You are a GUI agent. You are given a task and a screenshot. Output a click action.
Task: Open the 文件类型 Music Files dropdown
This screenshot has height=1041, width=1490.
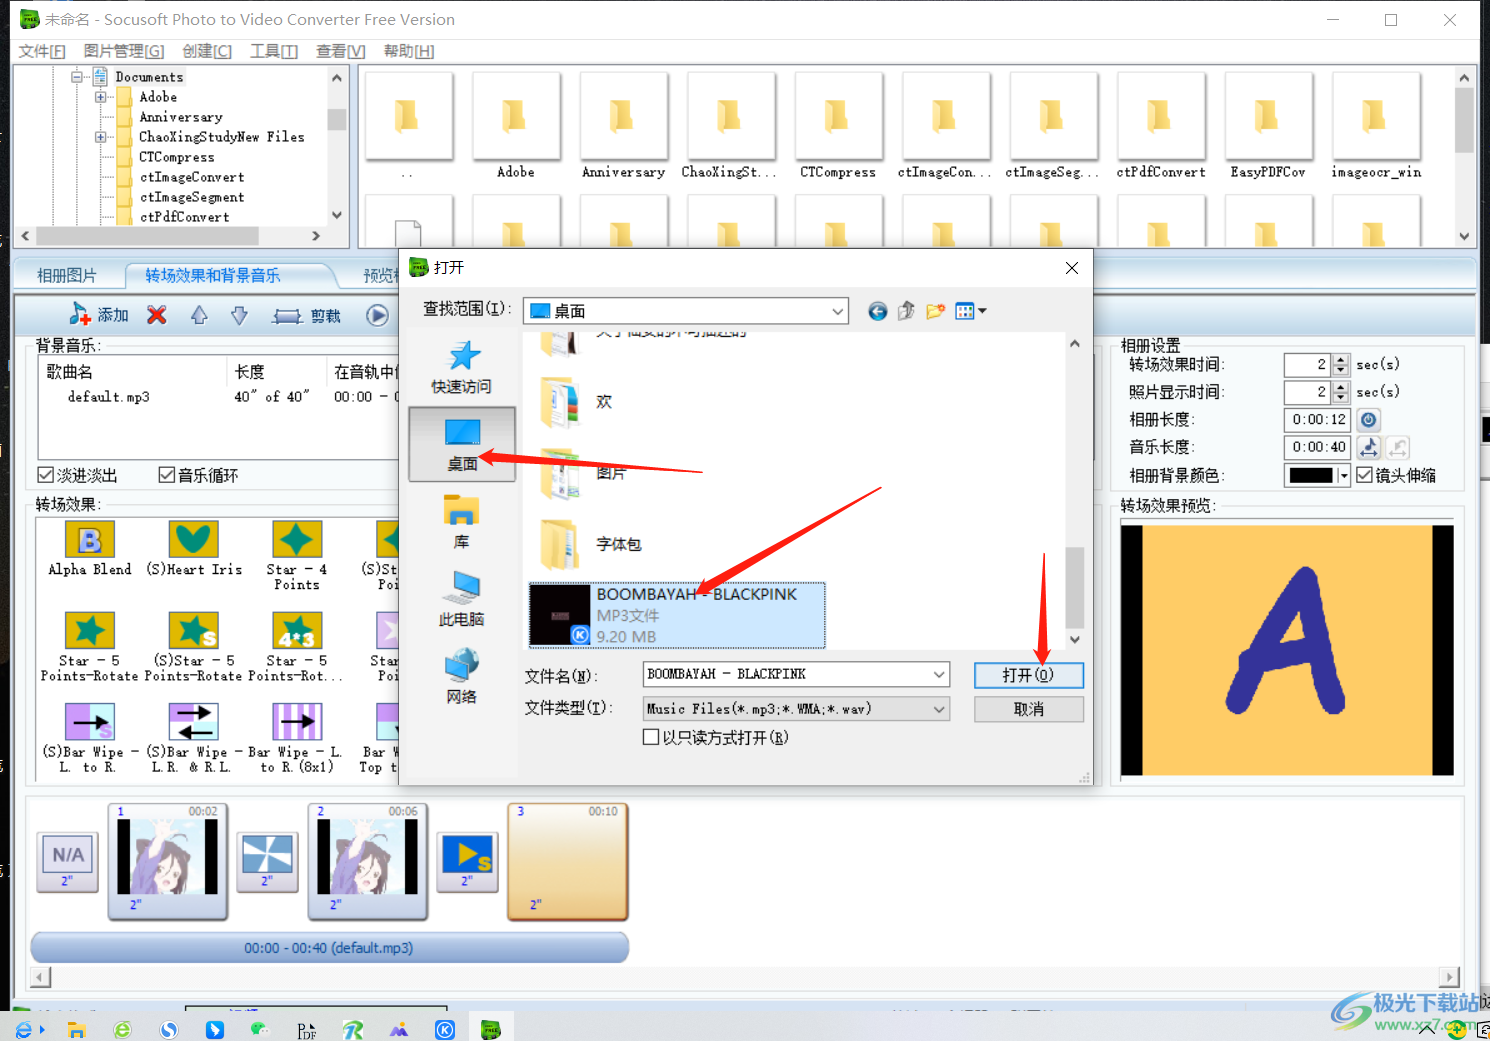(939, 709)
